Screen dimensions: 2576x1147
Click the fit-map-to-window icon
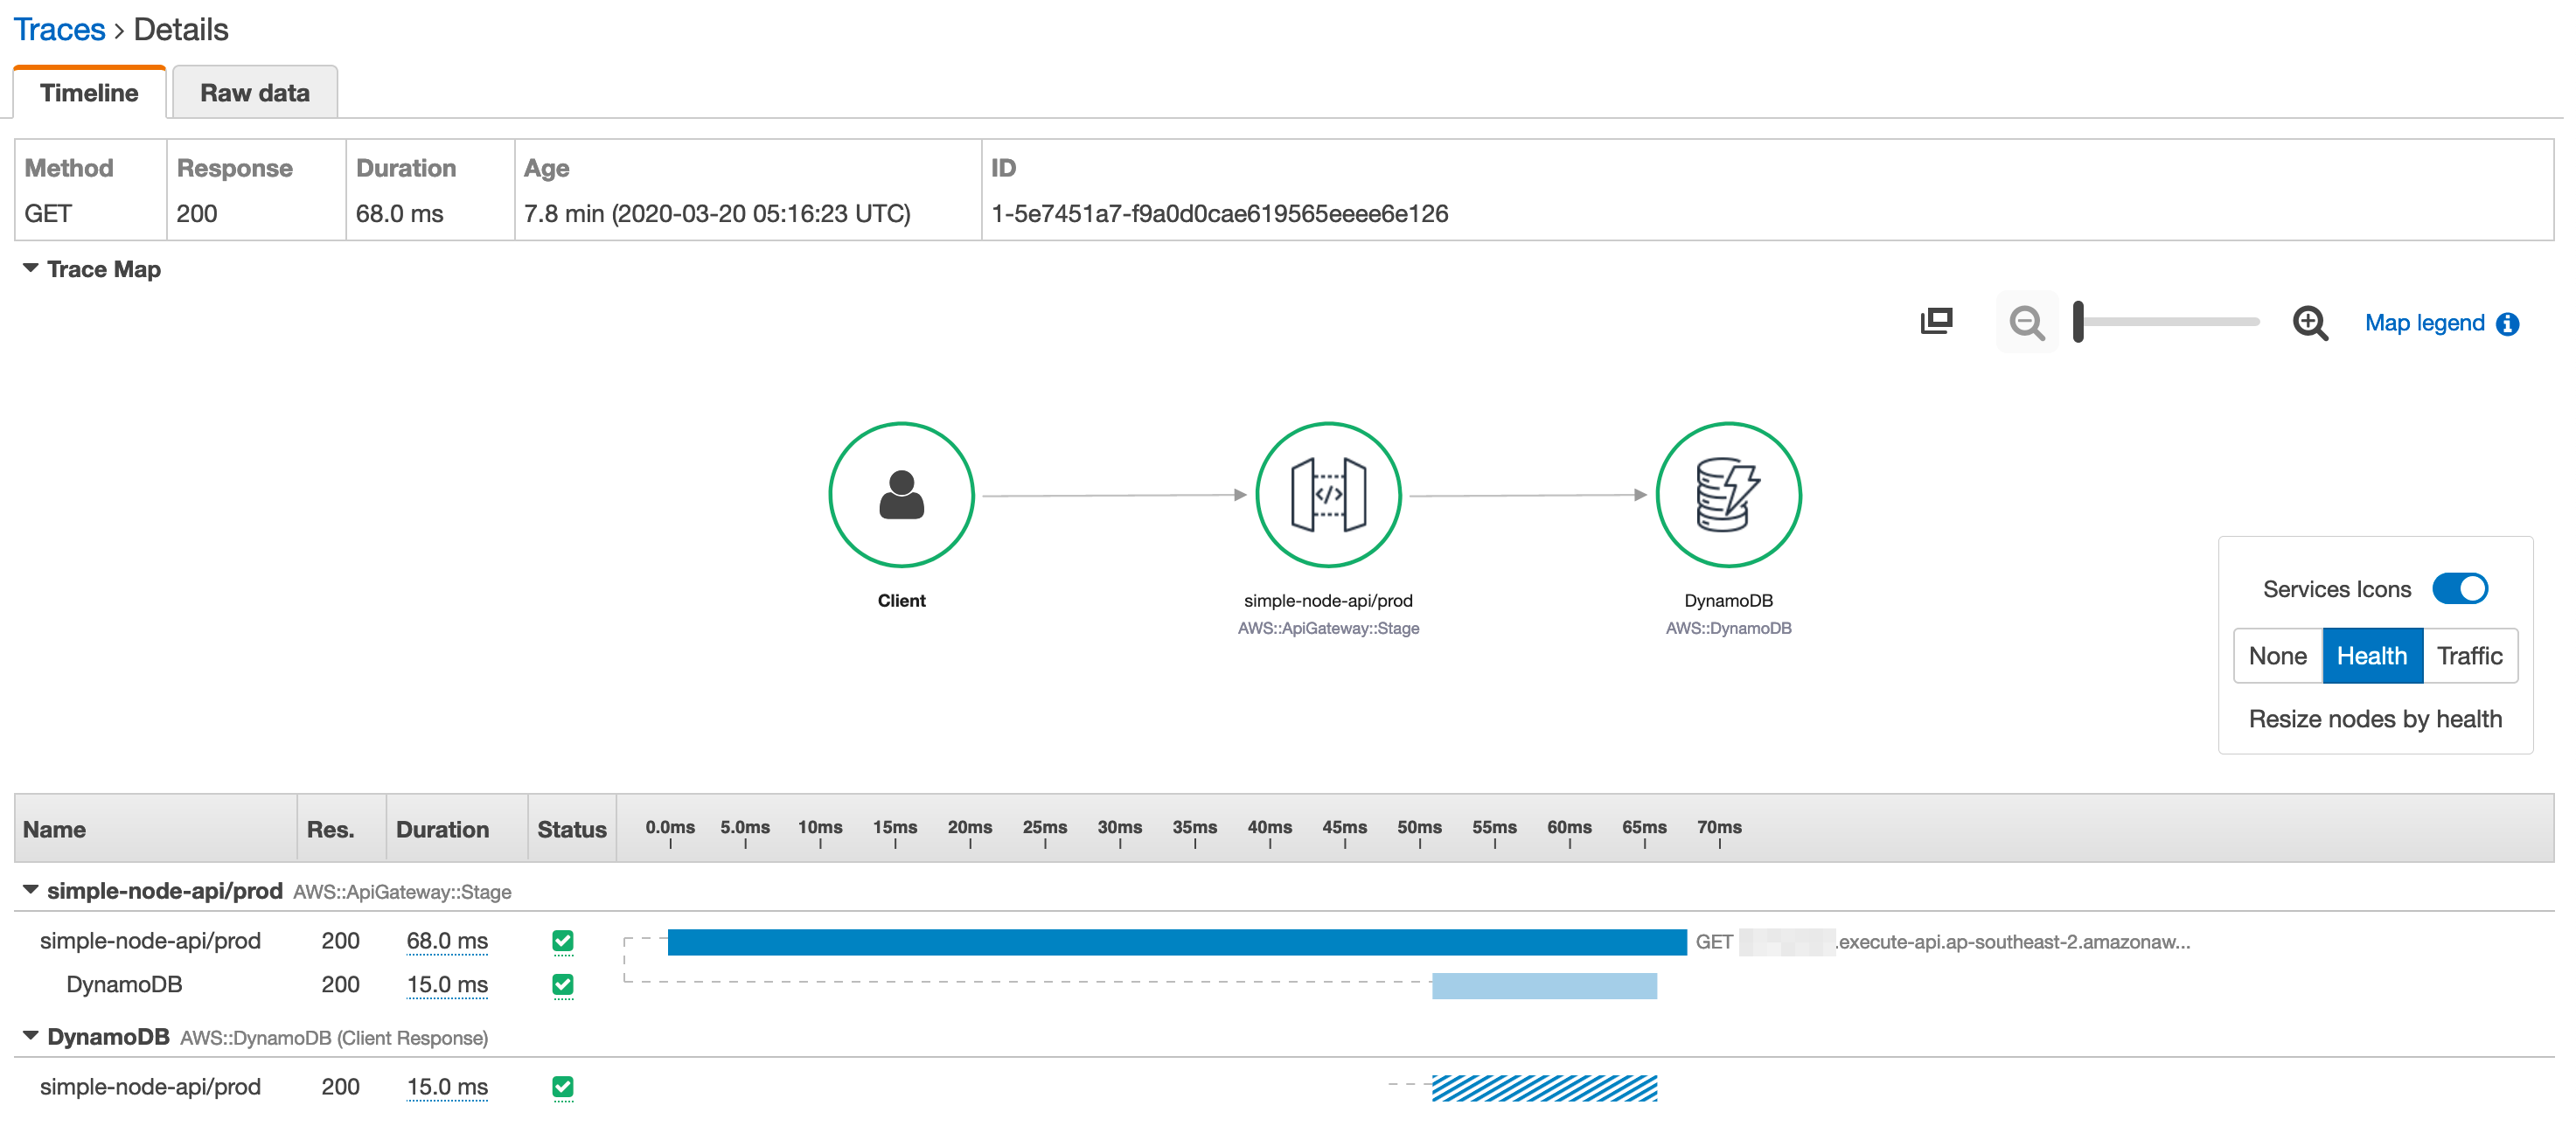1936,322
